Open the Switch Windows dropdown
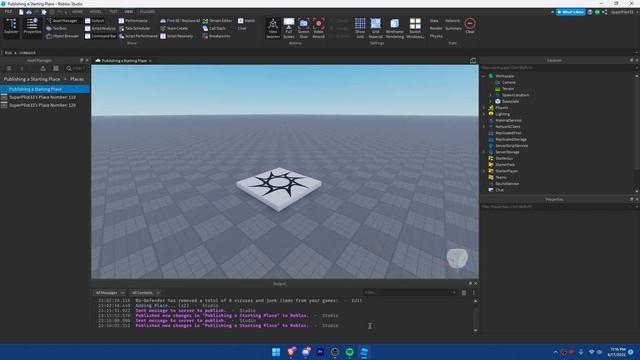Viewport: 640px width, 360px height. [415, 28]
